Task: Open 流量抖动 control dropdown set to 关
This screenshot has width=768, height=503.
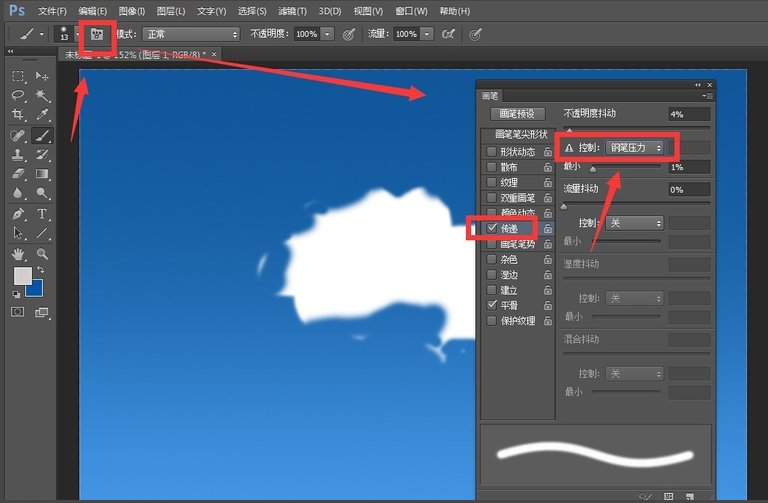Action: (x=635, y=223)
